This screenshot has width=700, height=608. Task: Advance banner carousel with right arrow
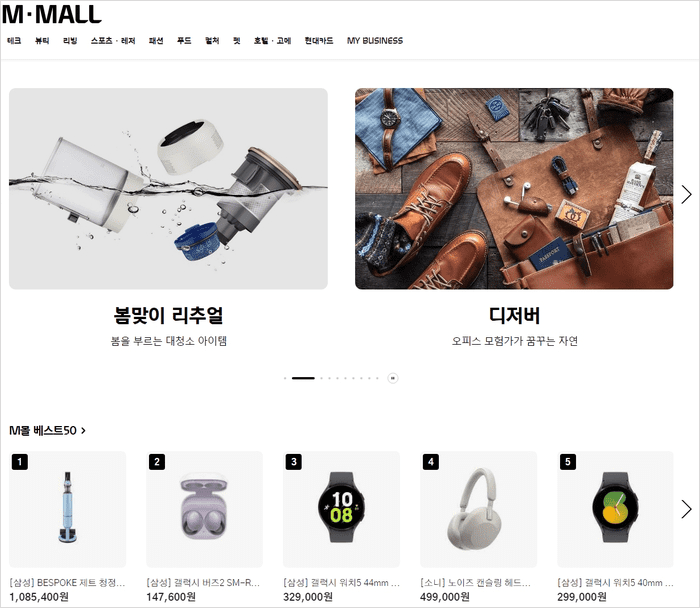point(686,195)
